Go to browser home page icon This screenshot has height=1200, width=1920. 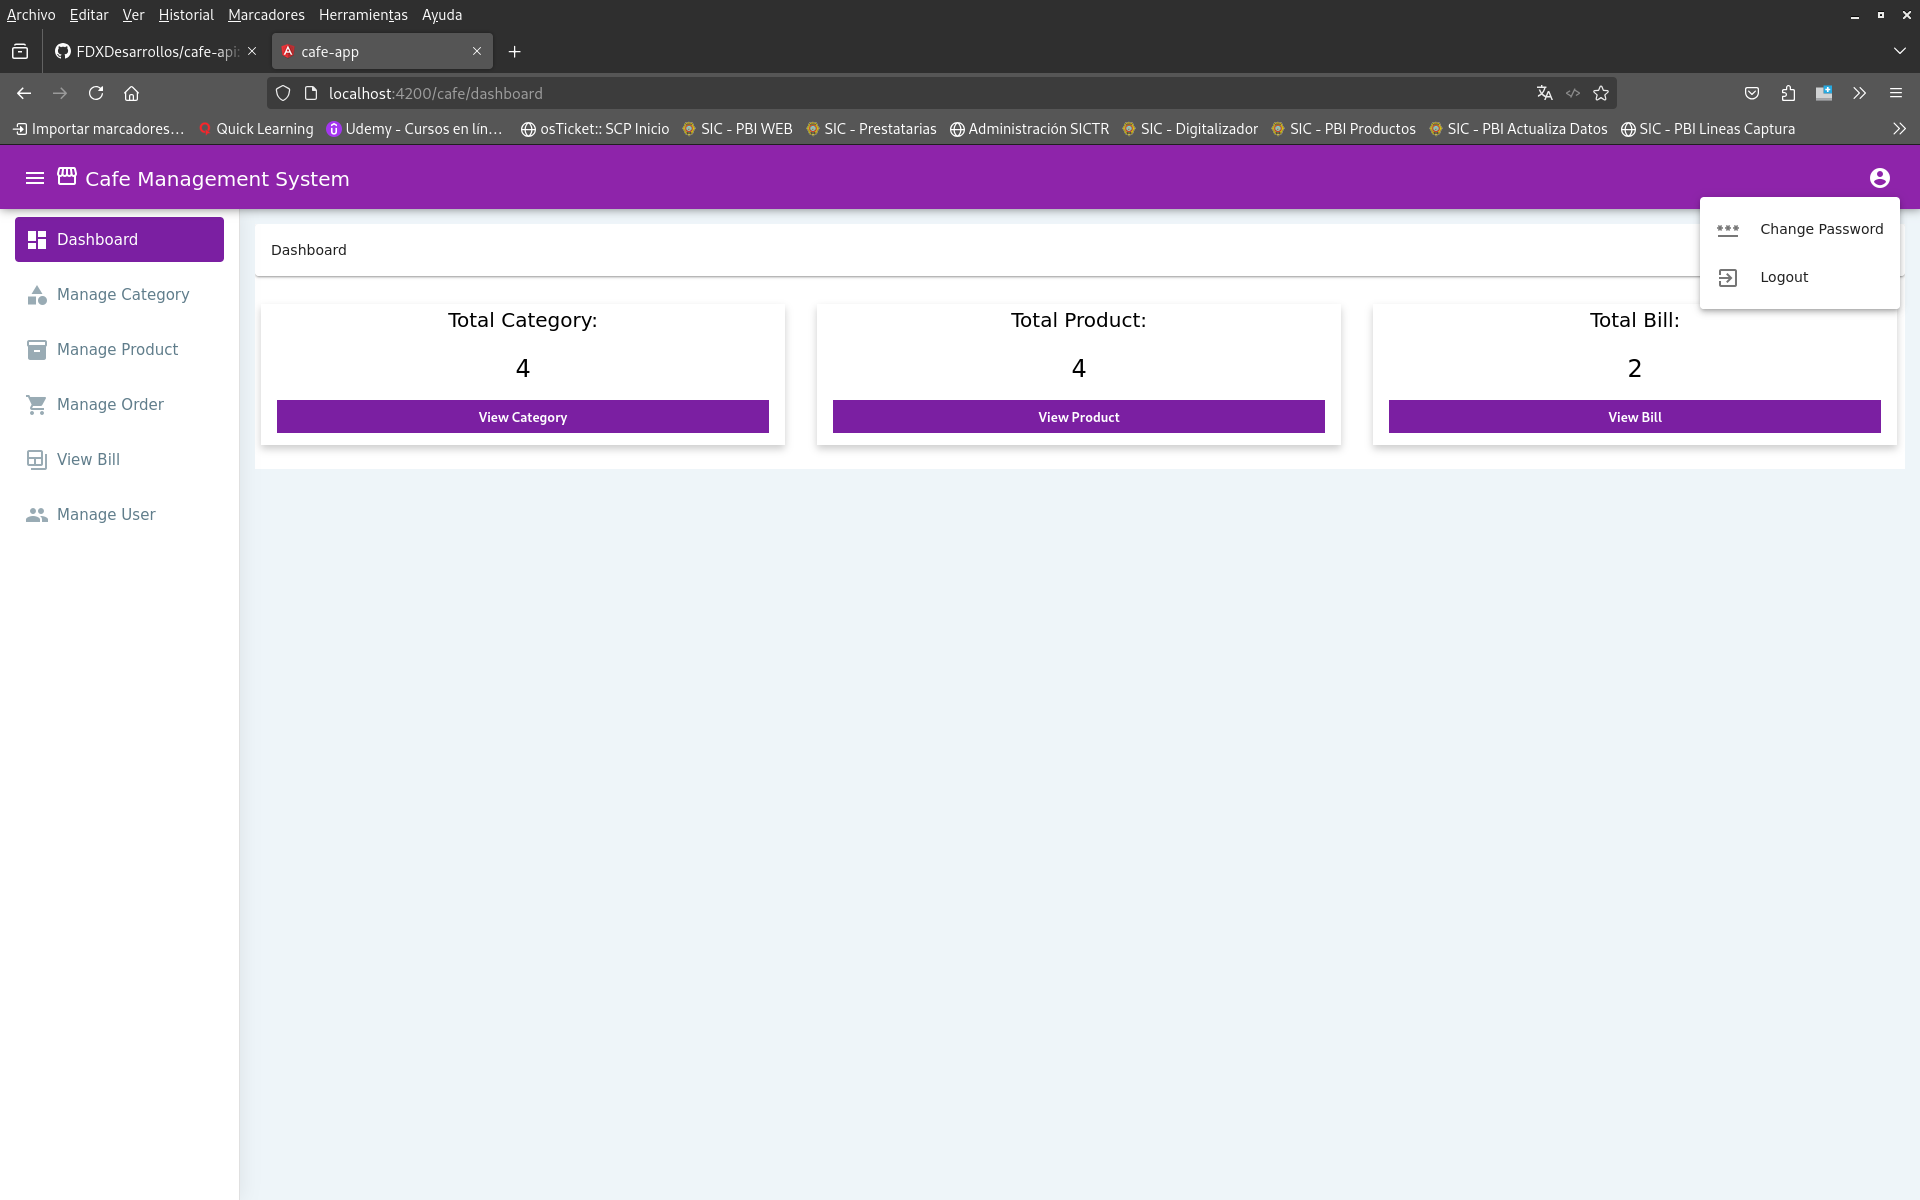point(131,93)
